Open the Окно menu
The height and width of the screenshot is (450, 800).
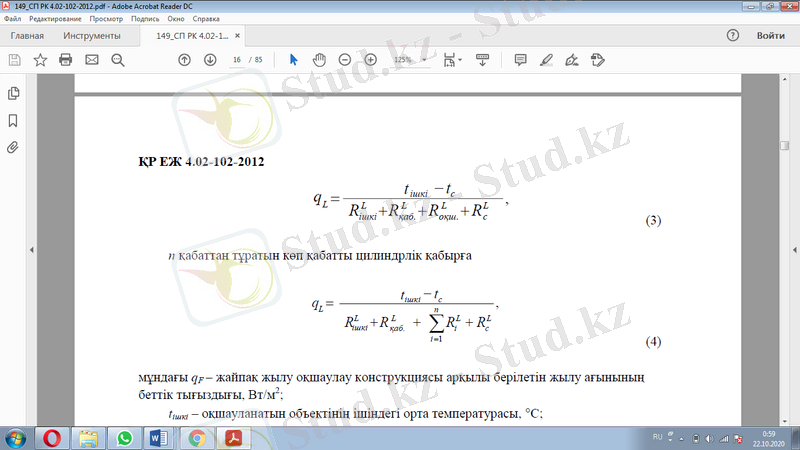click(x=176, y=18)
